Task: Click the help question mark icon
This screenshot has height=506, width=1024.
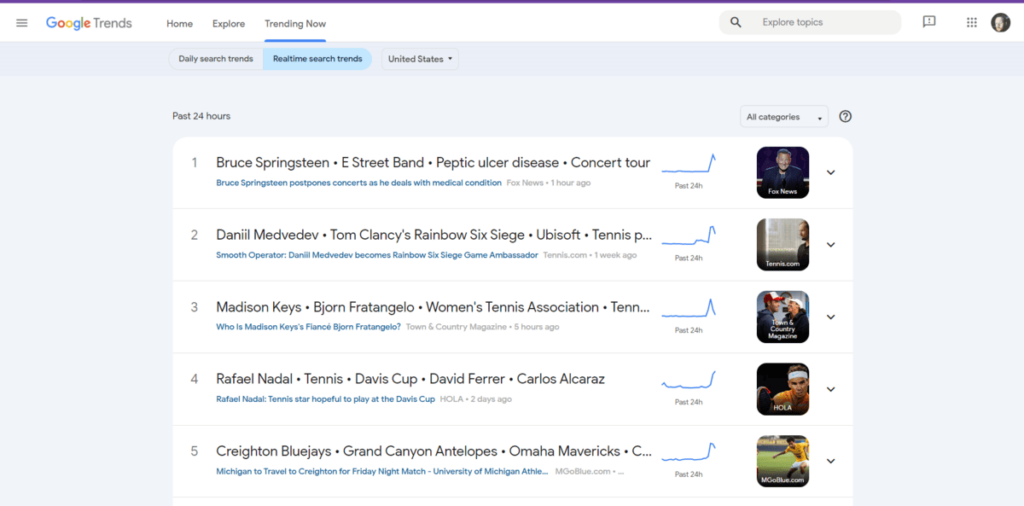Action: coord(845,116)
